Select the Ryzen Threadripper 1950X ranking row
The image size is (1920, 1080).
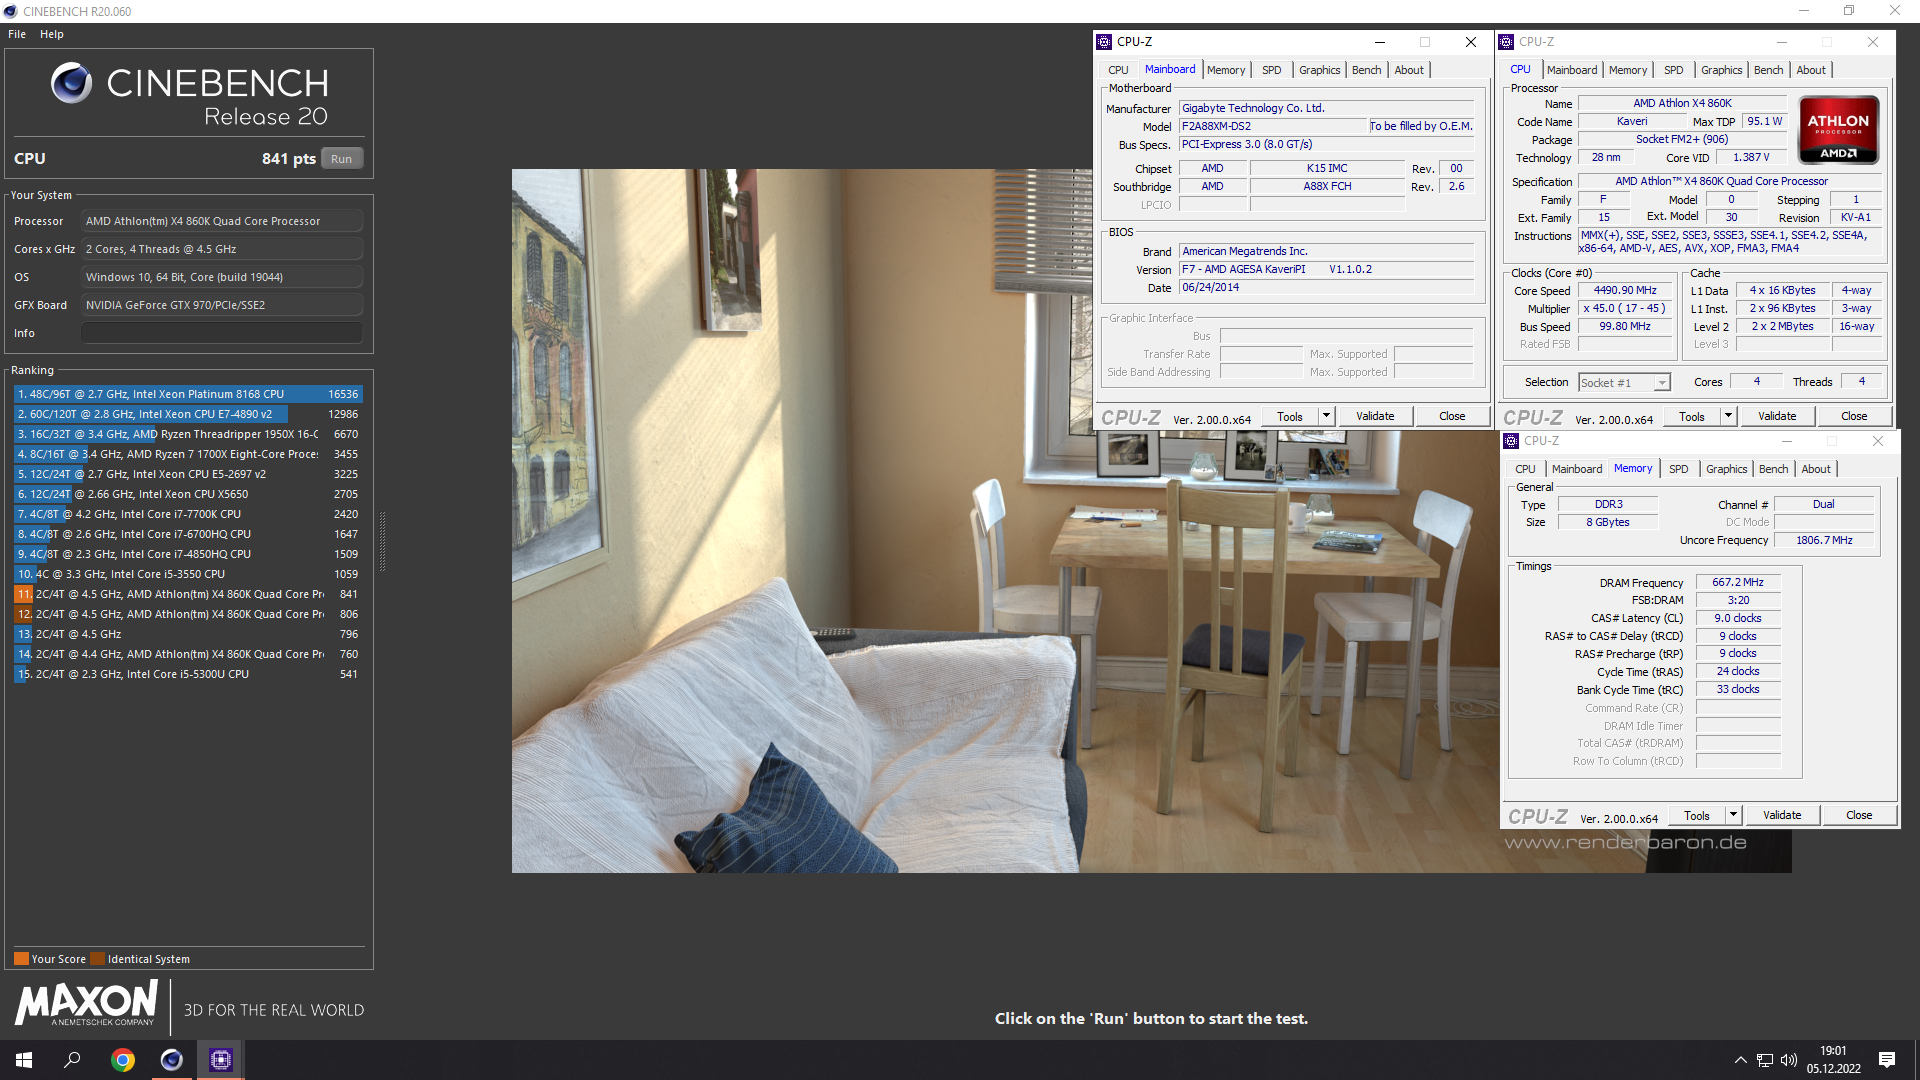point(188,434)
